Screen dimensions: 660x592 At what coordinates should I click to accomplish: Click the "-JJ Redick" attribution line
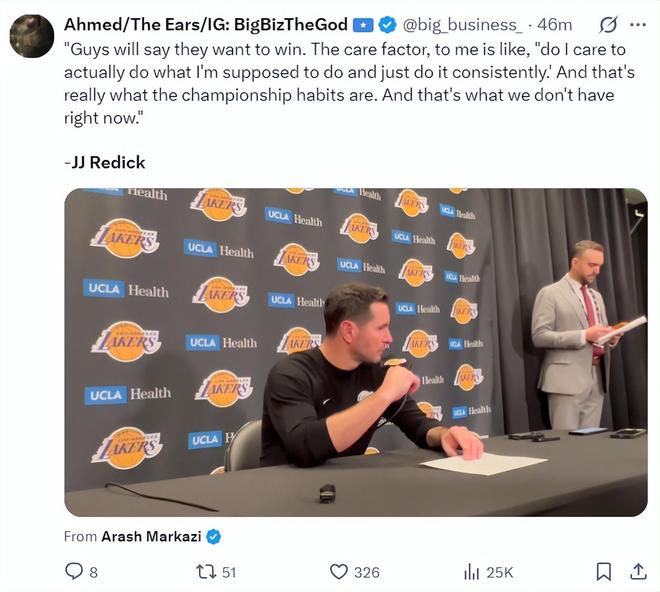pyautogui.click(x=104, y=162)
